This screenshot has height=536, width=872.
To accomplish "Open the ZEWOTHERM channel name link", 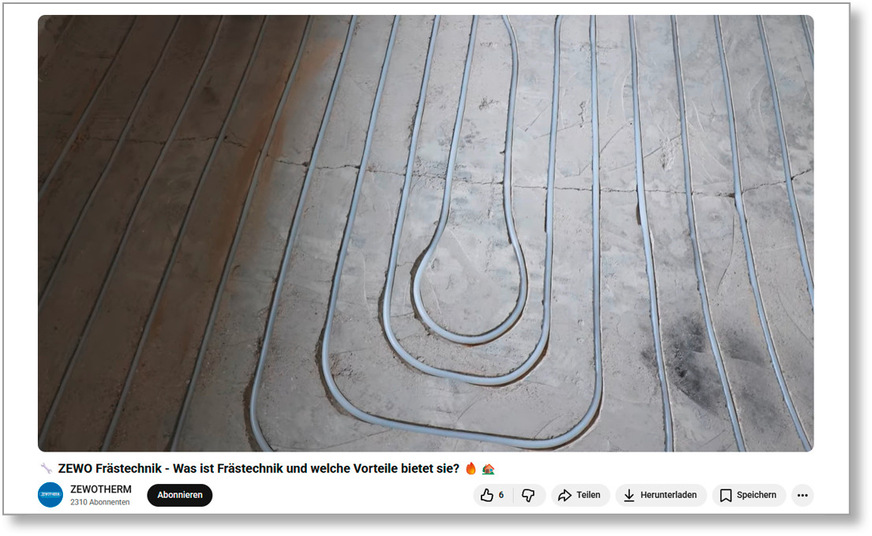I will 101,489.
